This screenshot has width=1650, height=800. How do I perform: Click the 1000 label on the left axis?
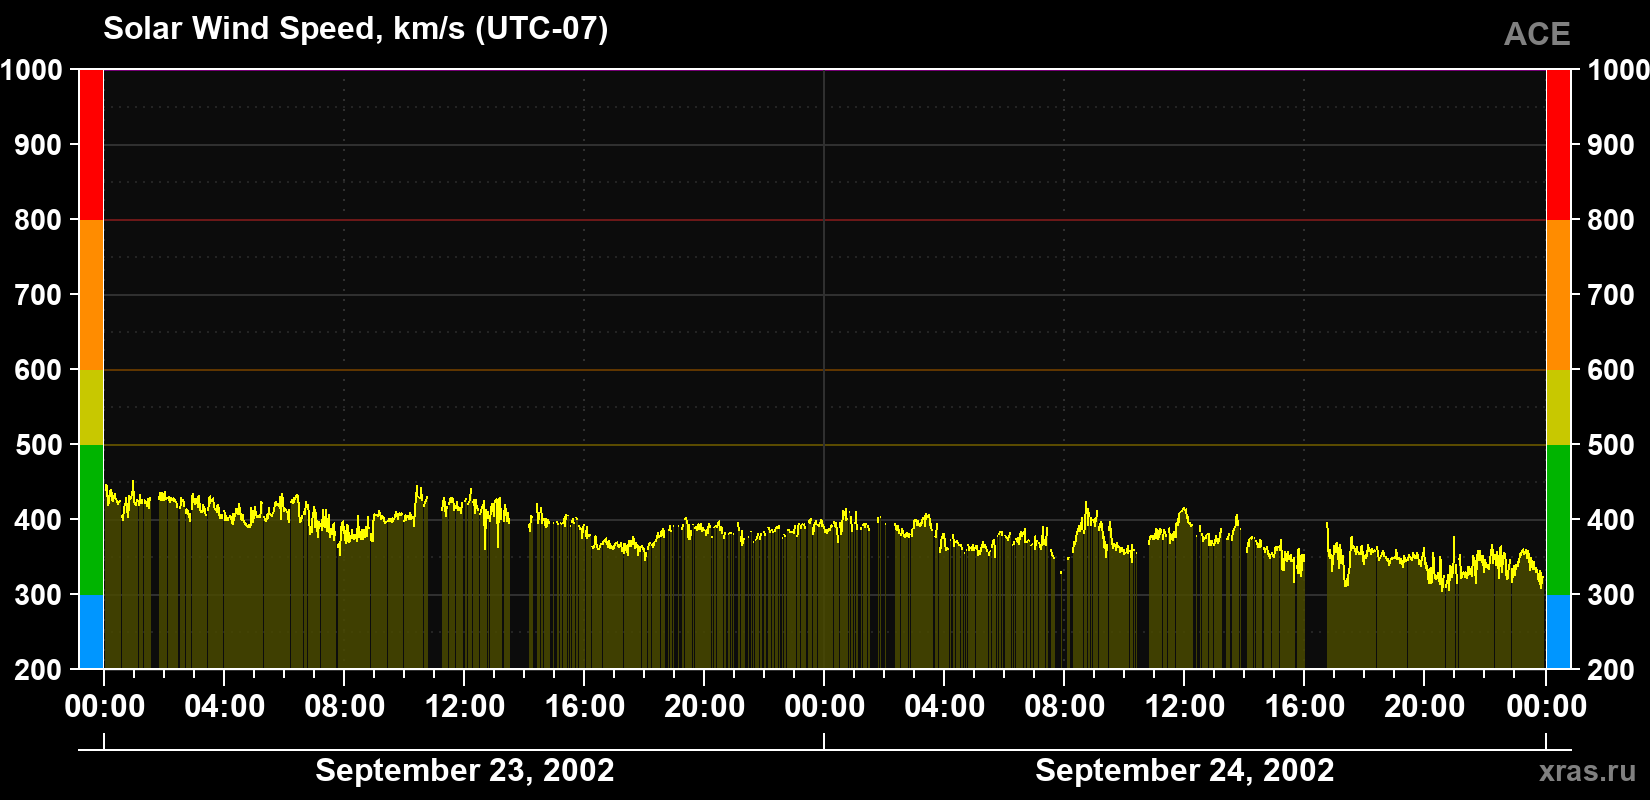(x=32, y=70)
